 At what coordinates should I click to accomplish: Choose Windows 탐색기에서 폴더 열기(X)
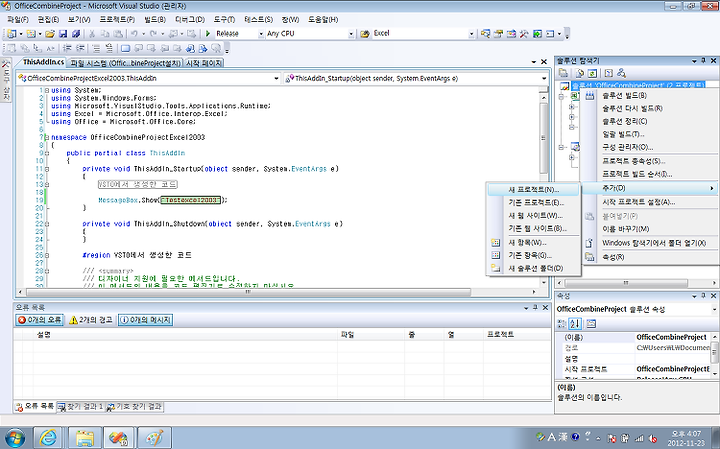click(x=650, y=243)
